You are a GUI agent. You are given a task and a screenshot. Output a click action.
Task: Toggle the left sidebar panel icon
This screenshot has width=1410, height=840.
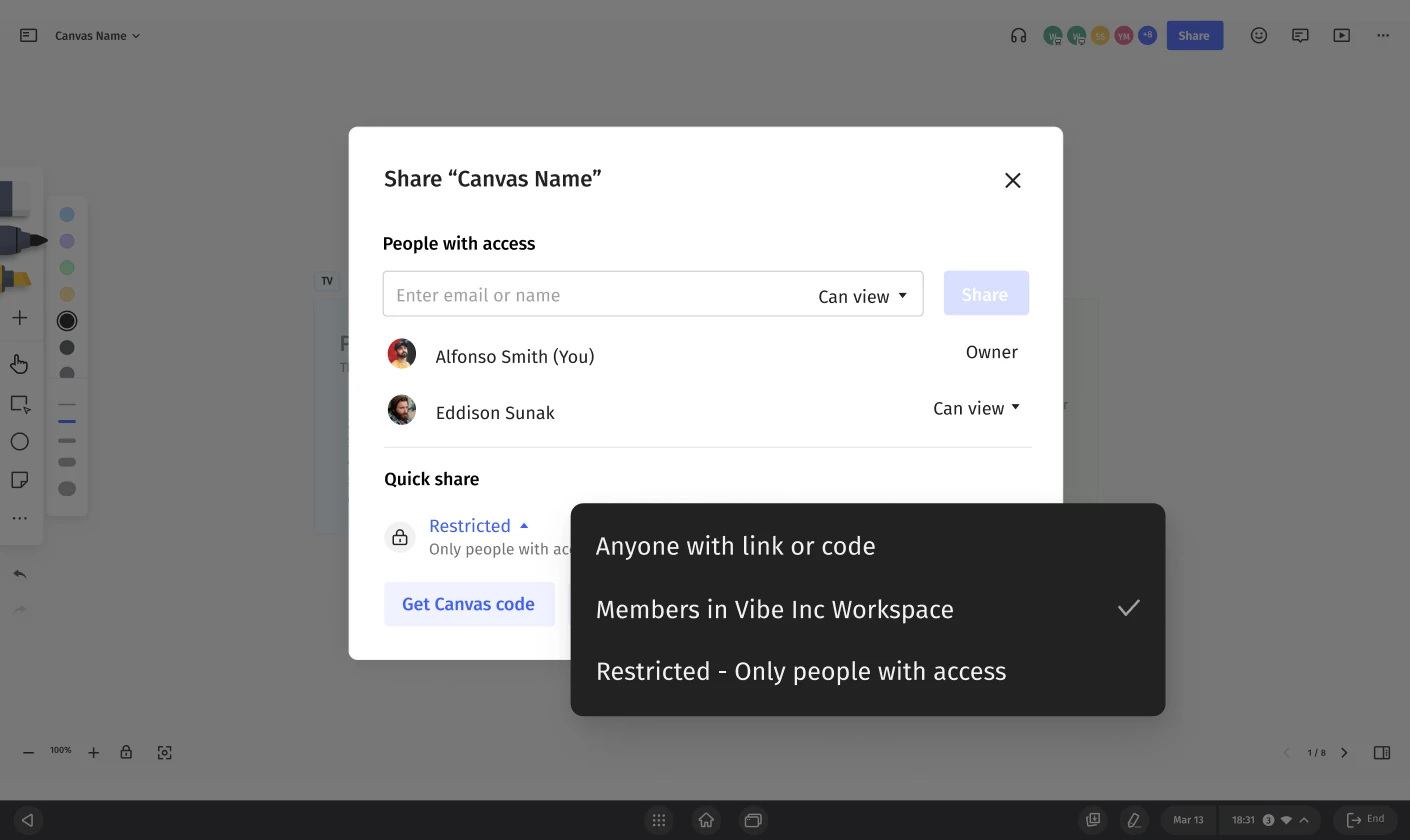tap(29, 36)
